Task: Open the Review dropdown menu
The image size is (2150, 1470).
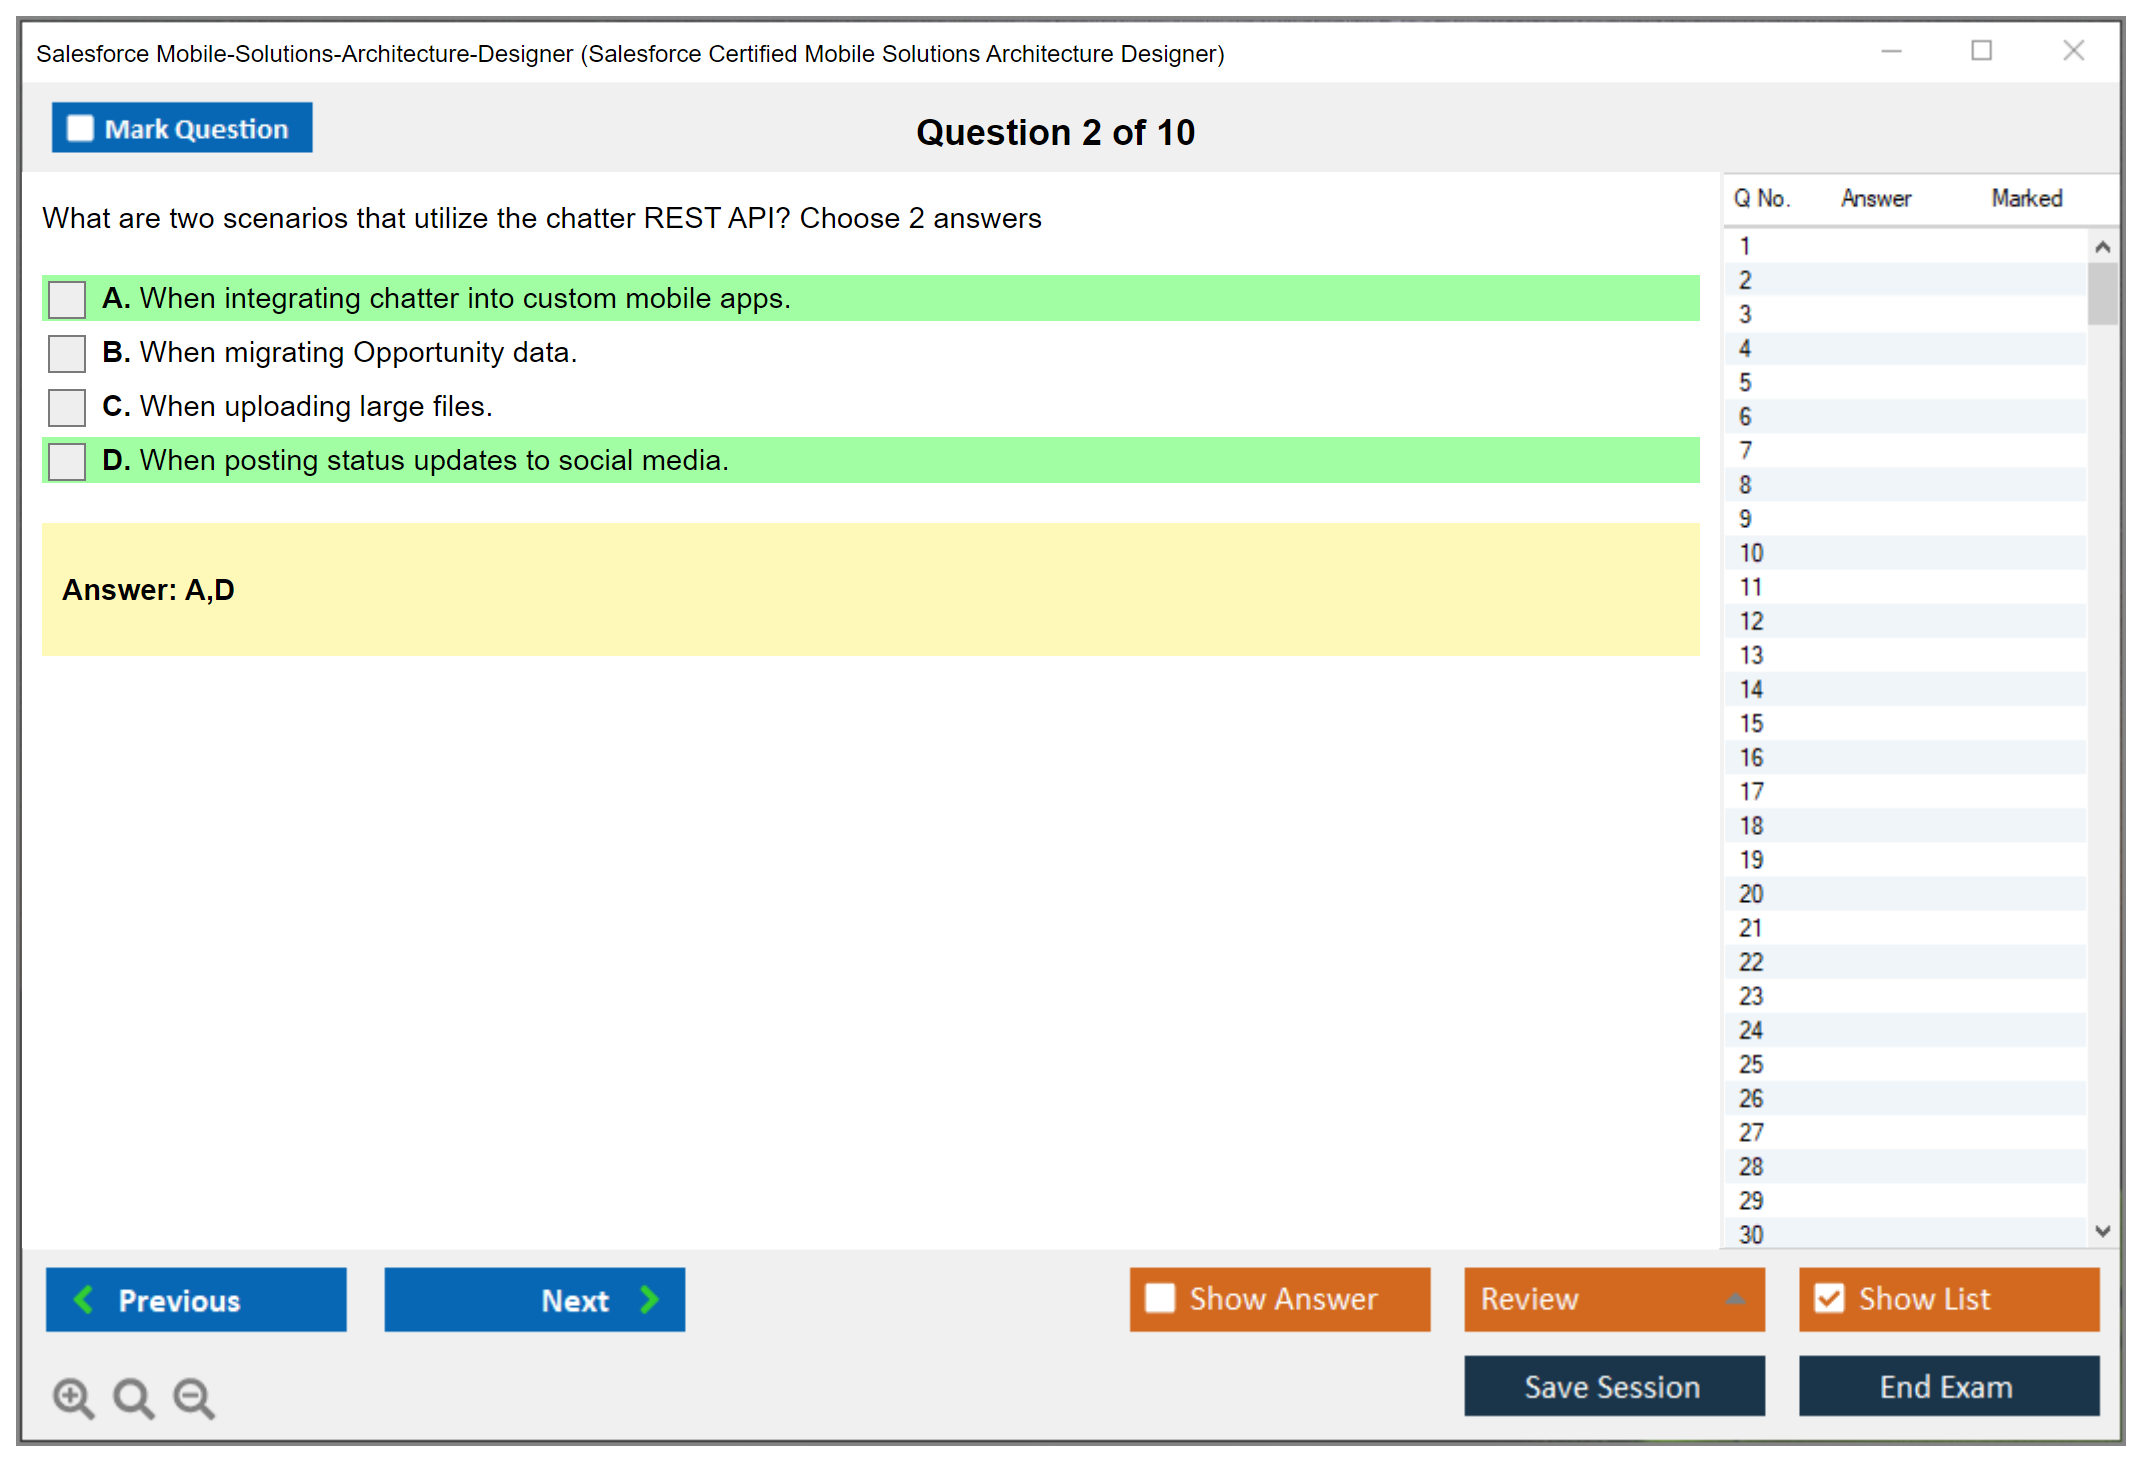Action: click(x=1613, y=1299)
